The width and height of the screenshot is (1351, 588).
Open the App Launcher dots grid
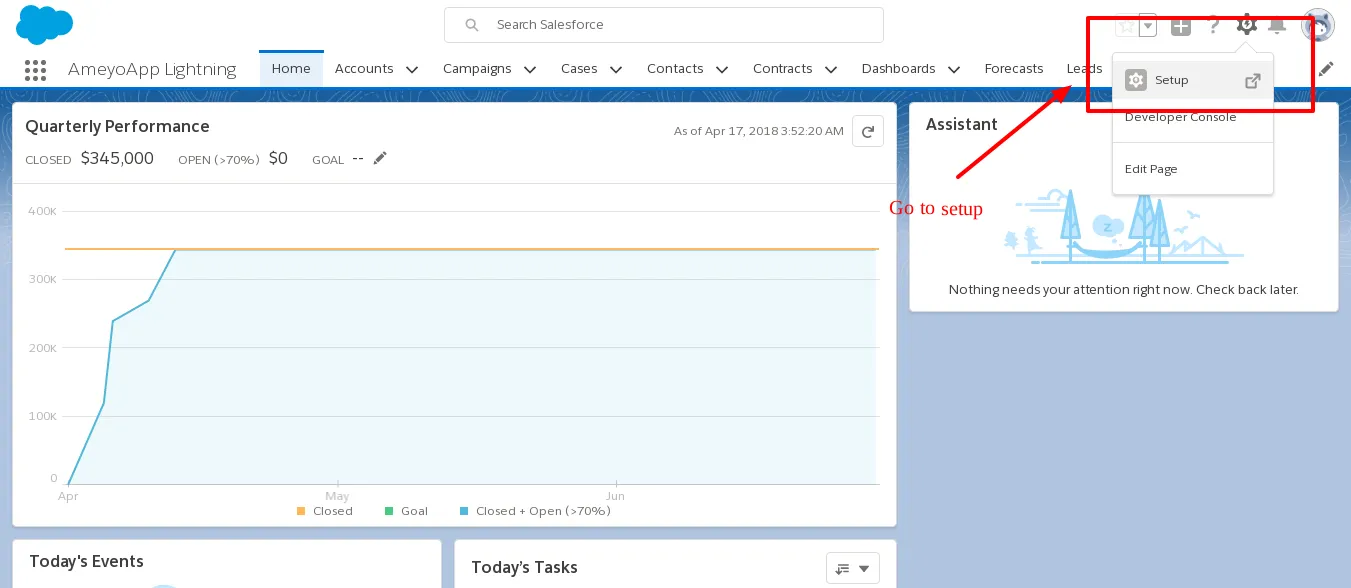point(35,69)
